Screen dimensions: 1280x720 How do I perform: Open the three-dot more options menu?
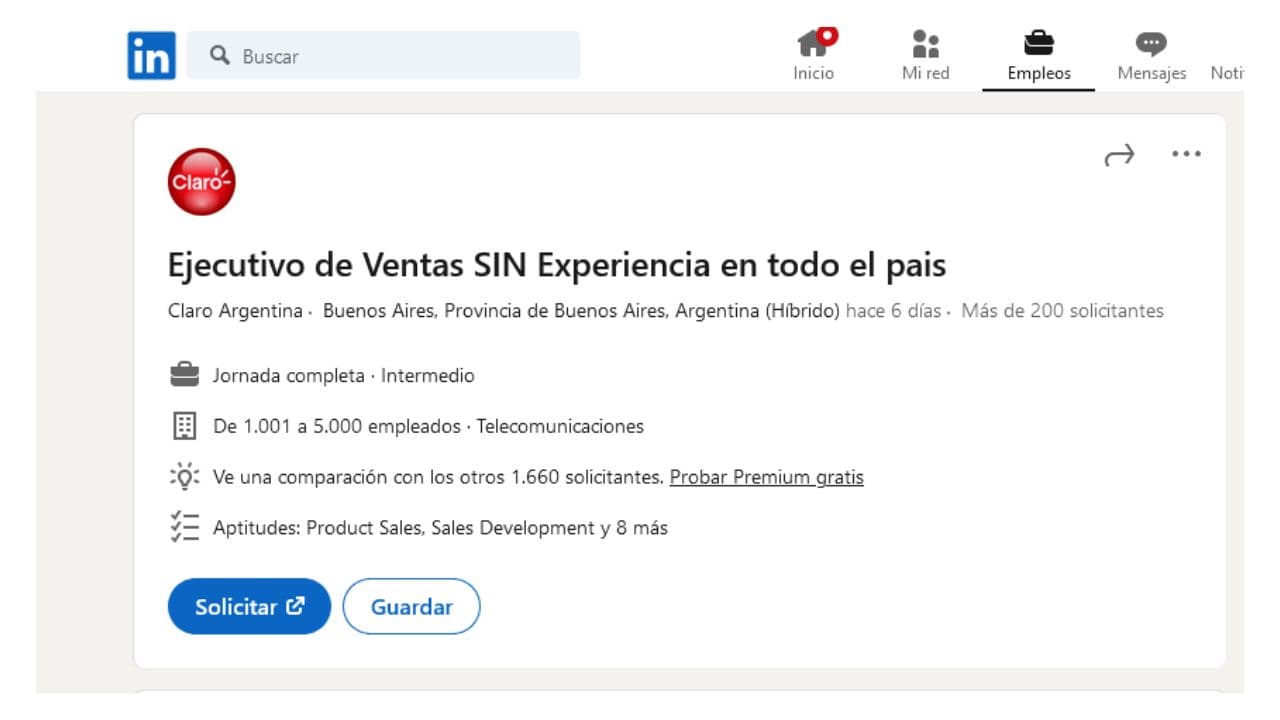pos(1186,154)
